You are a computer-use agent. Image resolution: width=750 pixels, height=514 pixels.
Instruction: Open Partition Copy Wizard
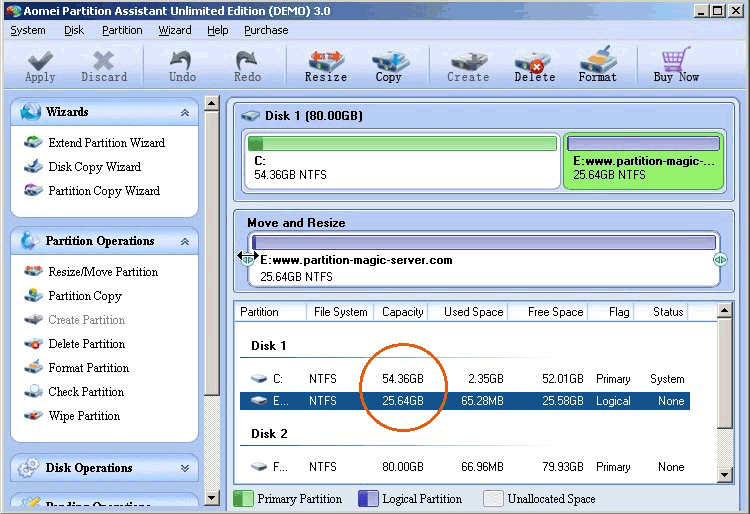click(x=92, y=190)
